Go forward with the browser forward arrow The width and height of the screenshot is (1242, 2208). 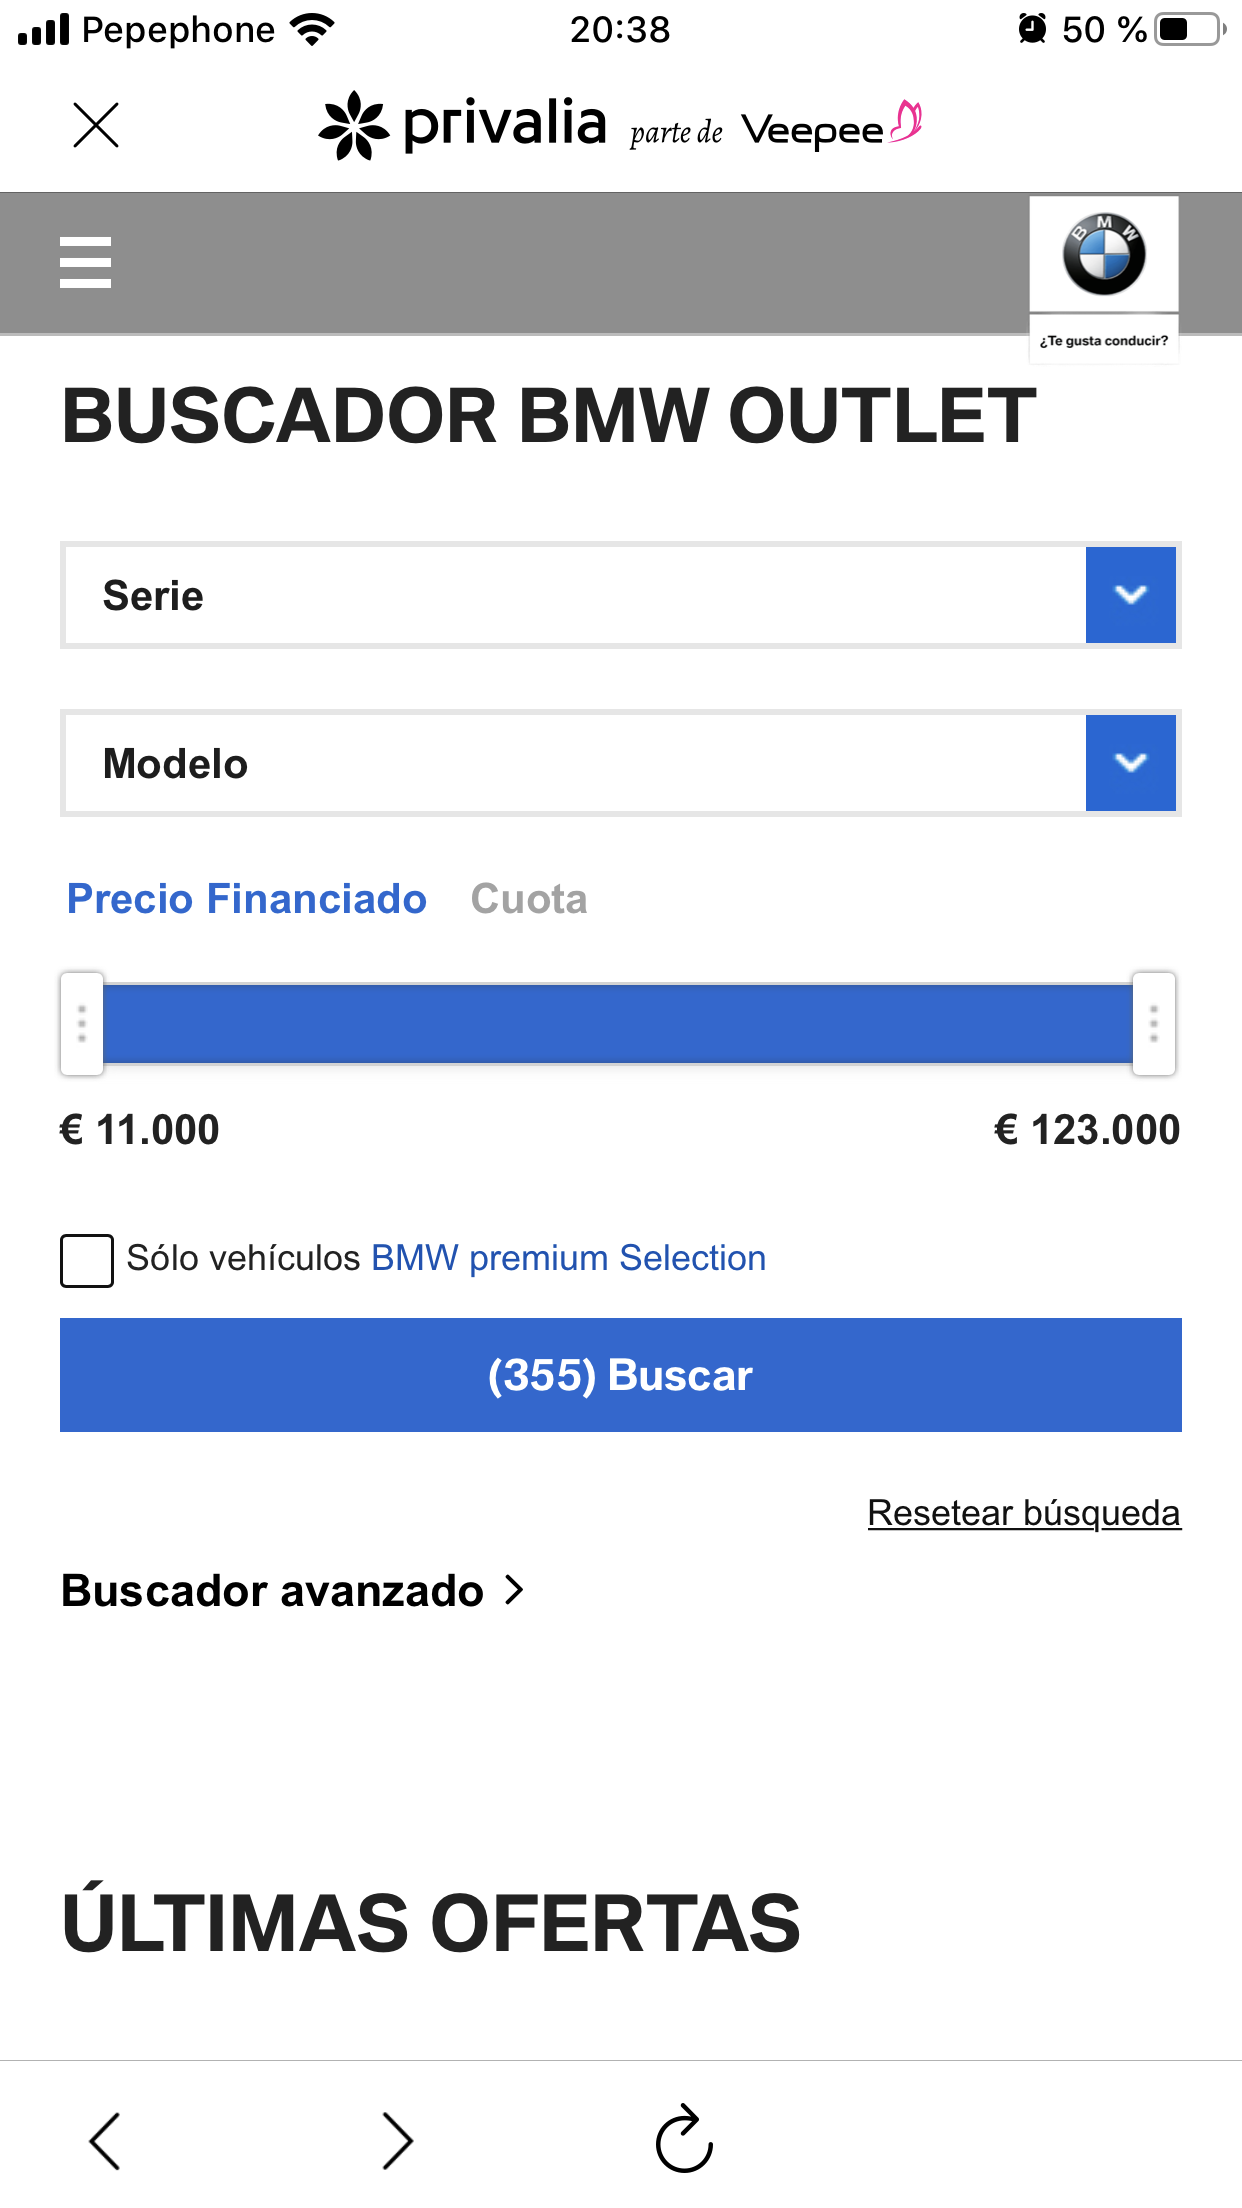(397, 2140)
